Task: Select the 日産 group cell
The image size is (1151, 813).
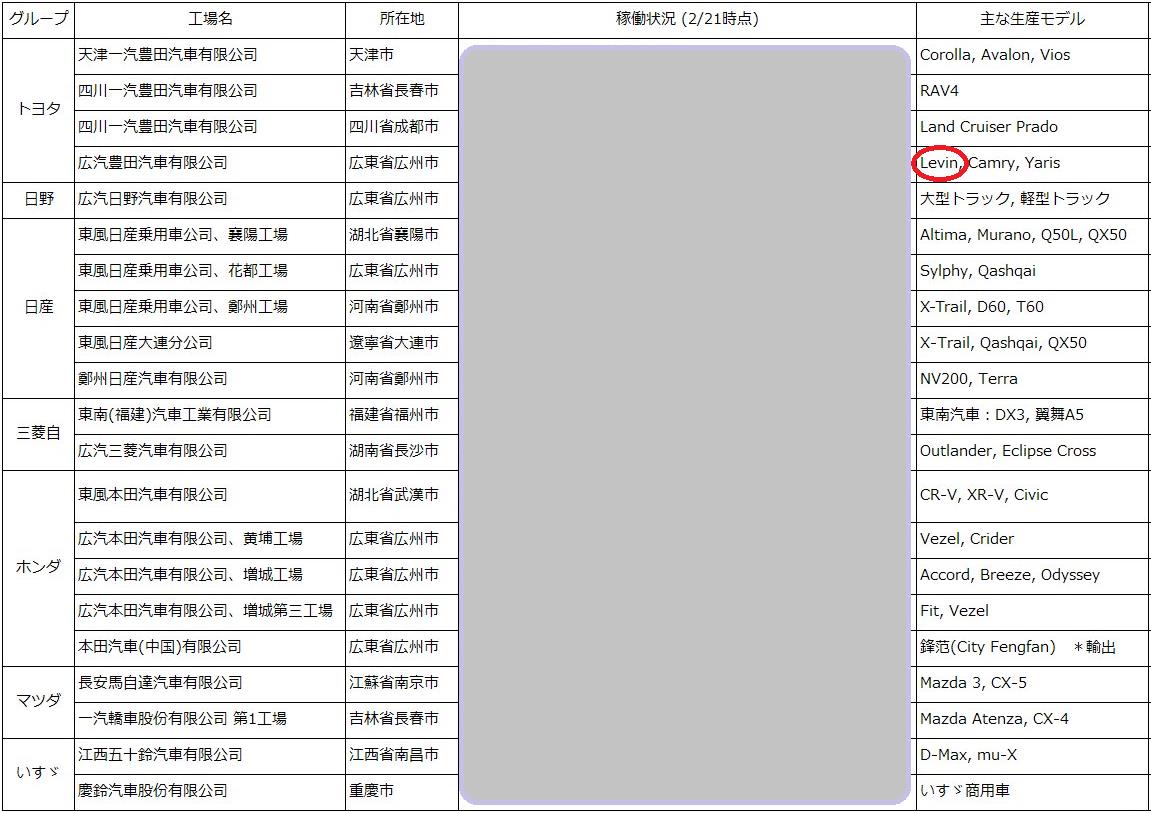Action: click(x=38, y=308)
